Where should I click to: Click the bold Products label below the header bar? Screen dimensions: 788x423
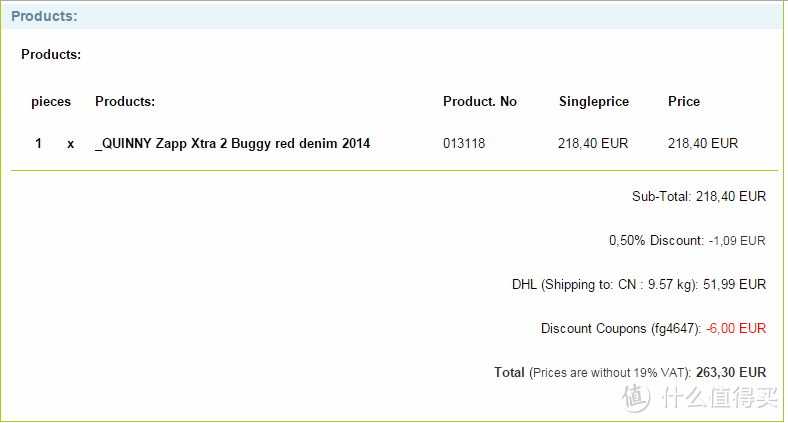(51, 54)
